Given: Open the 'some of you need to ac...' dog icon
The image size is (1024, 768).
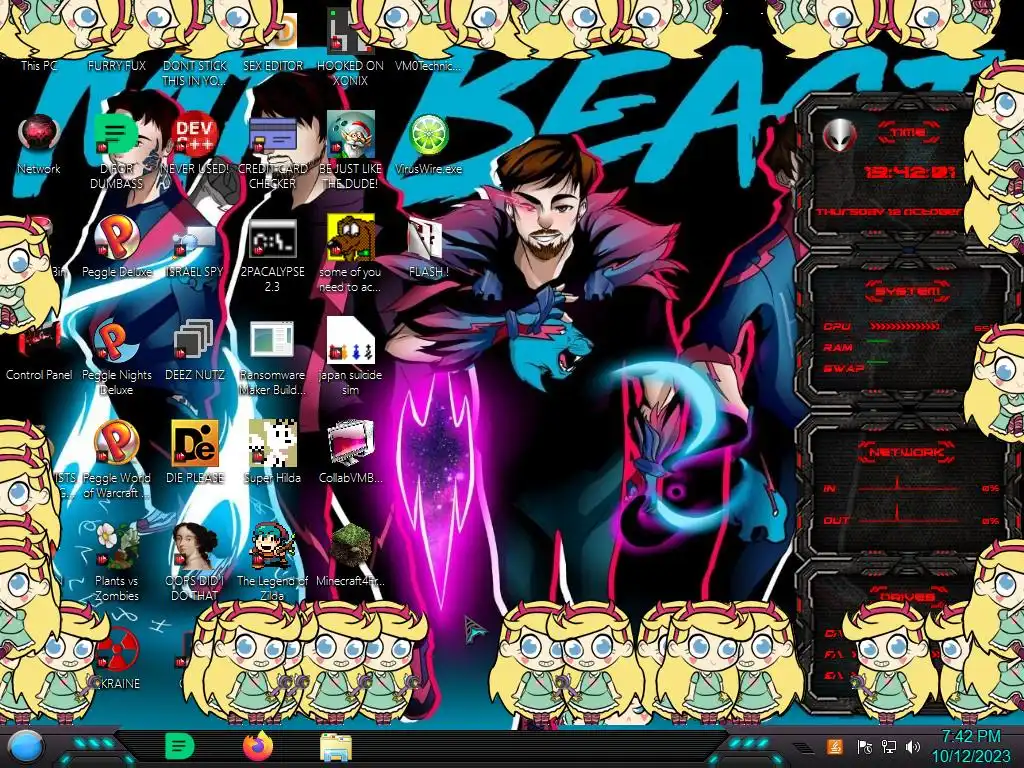Looking at the screenshot, I should [350, 237].
